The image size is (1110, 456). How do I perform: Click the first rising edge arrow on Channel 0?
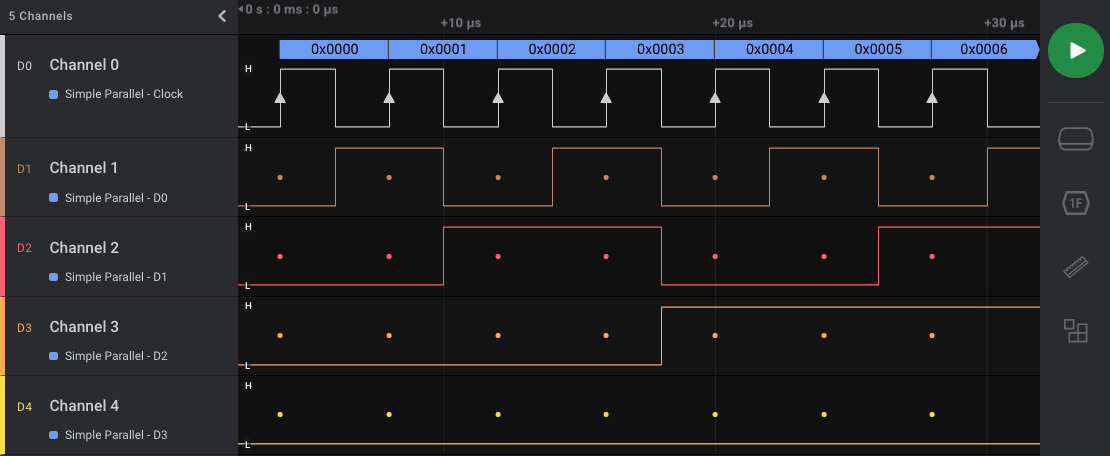click(x=280, y=97)
